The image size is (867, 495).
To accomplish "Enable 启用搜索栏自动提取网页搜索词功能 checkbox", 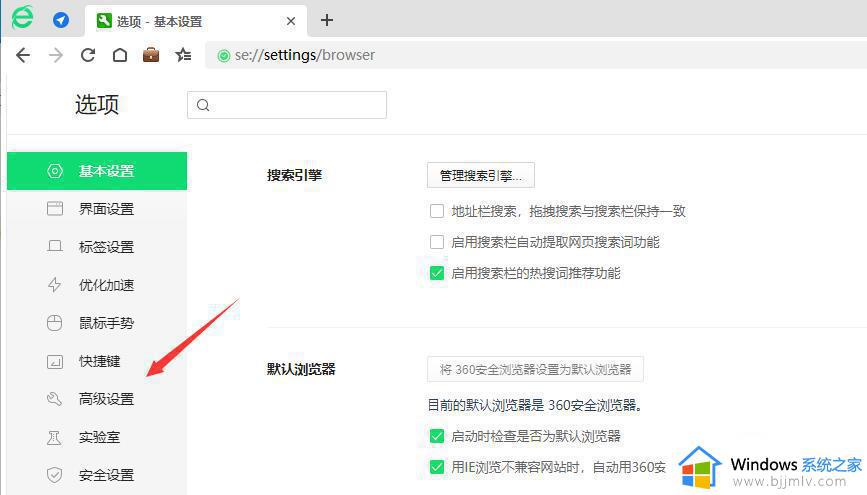I will click(x=437, y=242).
